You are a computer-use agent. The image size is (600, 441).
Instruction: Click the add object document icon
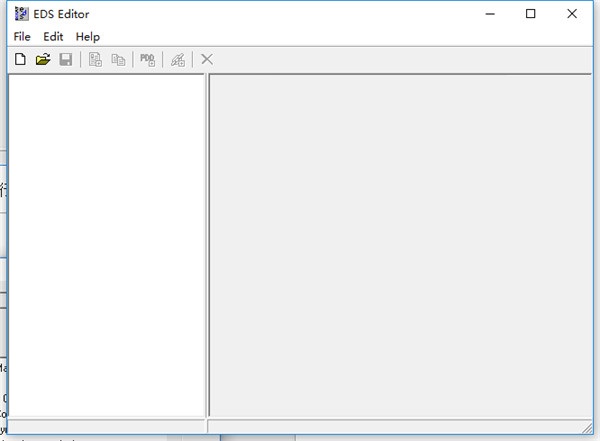96,60
